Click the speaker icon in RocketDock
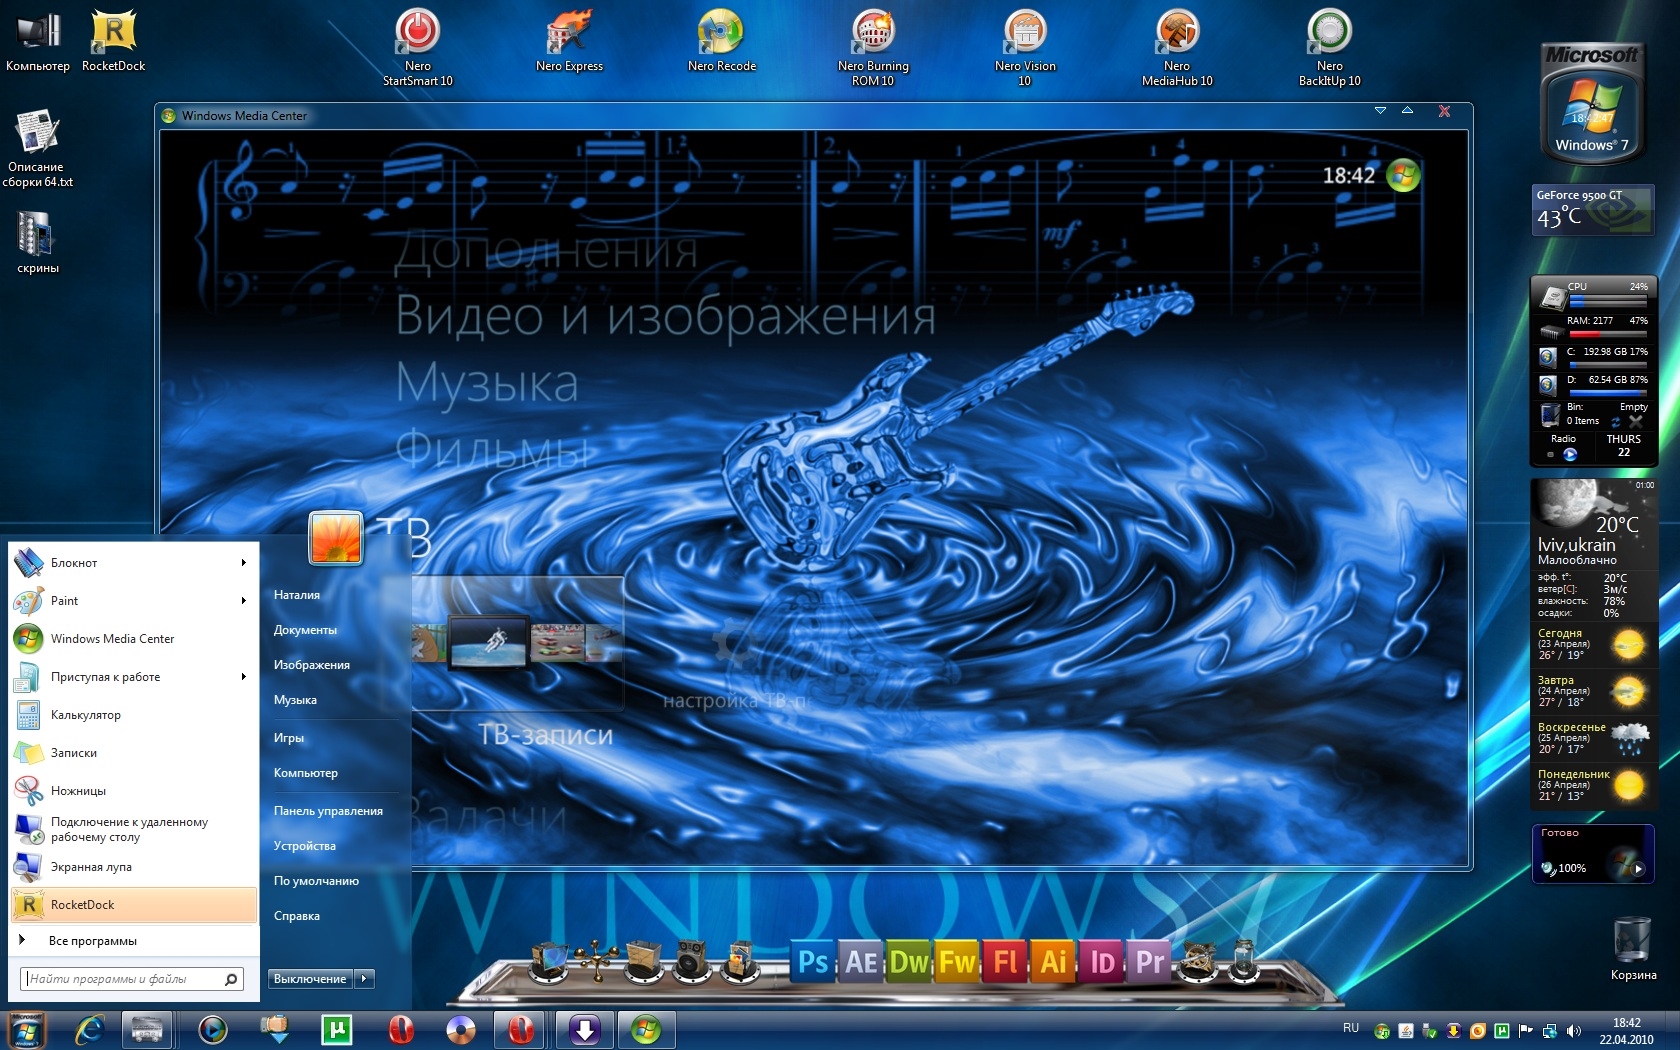The image size is (1680, 1050). click(692, 960)
